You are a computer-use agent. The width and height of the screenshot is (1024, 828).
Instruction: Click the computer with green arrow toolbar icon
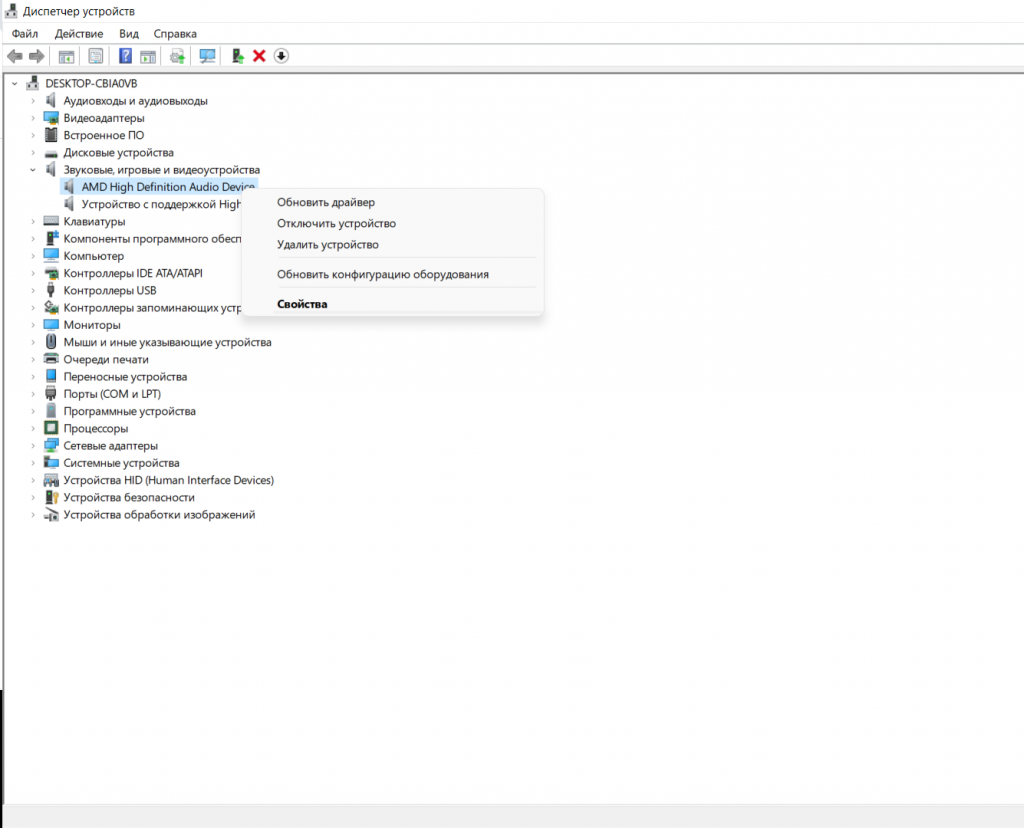pos(238,56)
